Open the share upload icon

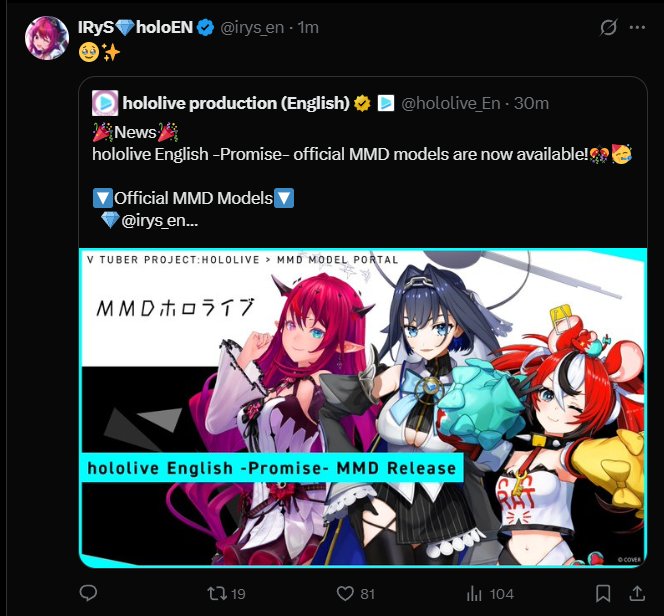[x=637, y=593]
